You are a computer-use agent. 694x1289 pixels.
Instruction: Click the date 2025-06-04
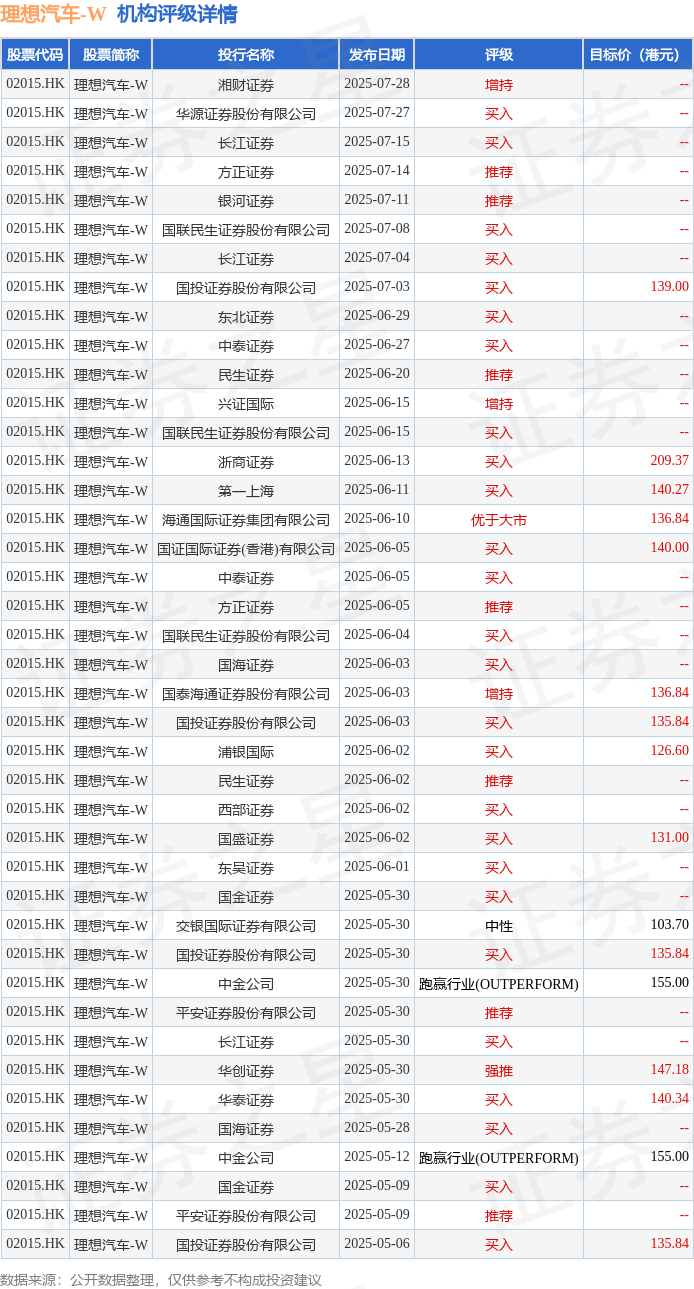pyautogui.click(x=377, y=635)
